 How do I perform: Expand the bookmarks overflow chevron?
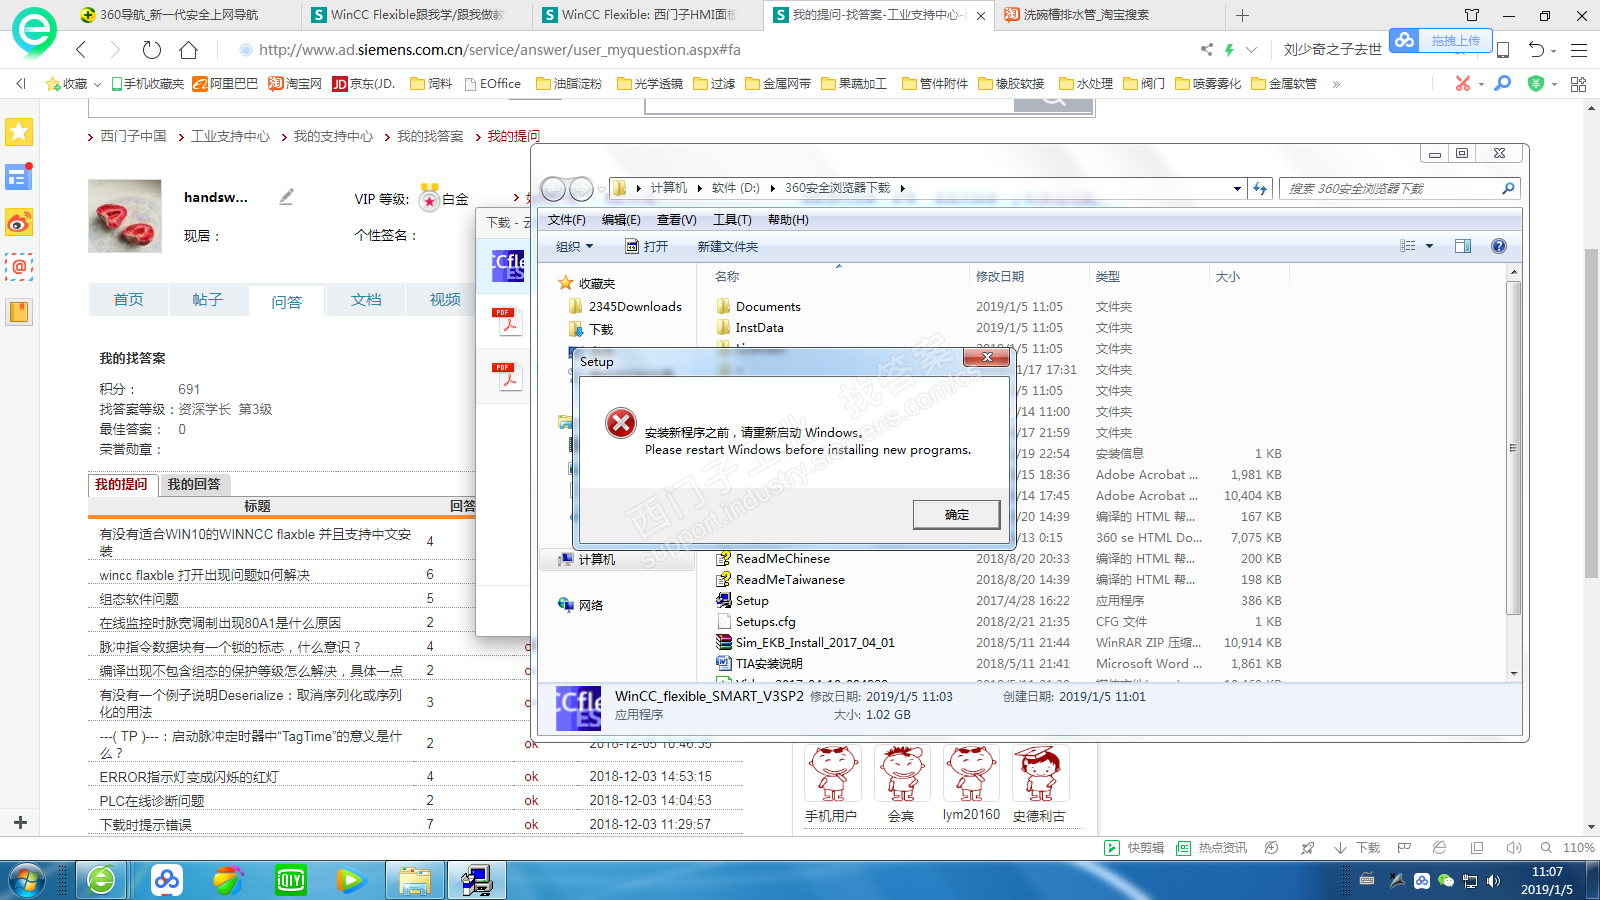pyautogui.click(x=1336, y=84)
